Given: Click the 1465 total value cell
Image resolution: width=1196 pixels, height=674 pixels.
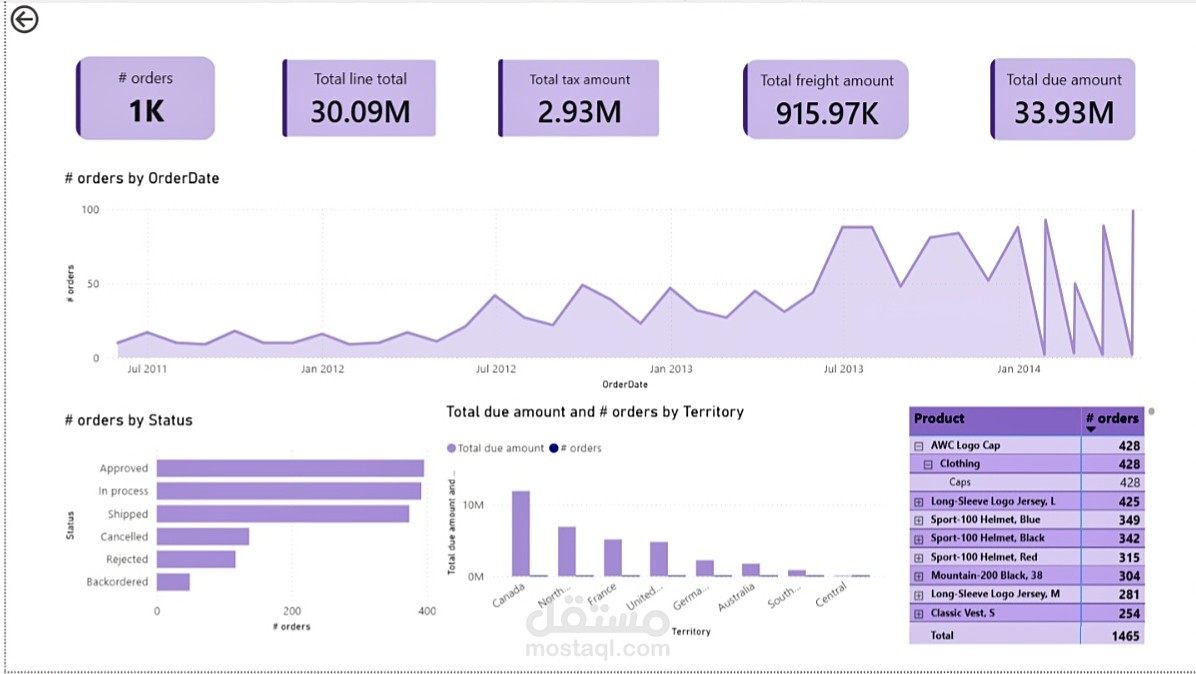Looking at the screenshot, I should click(x=1126, y=636).
